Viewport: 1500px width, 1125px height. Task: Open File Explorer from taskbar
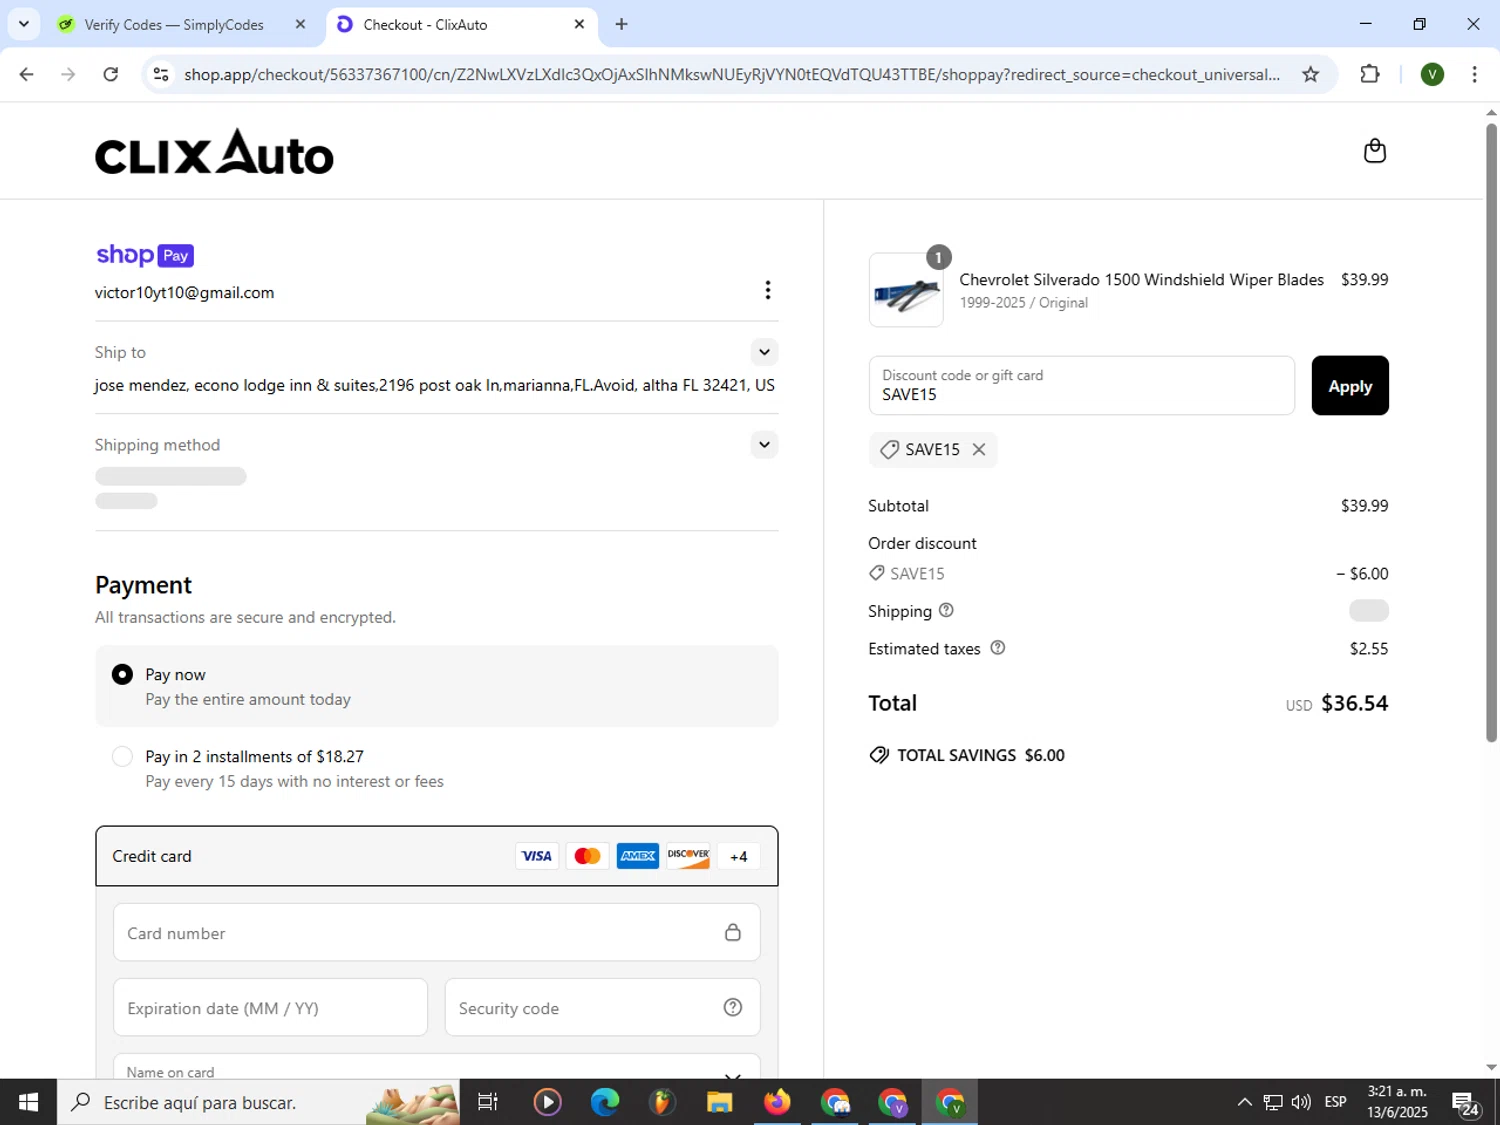[x=719, y=1102]
